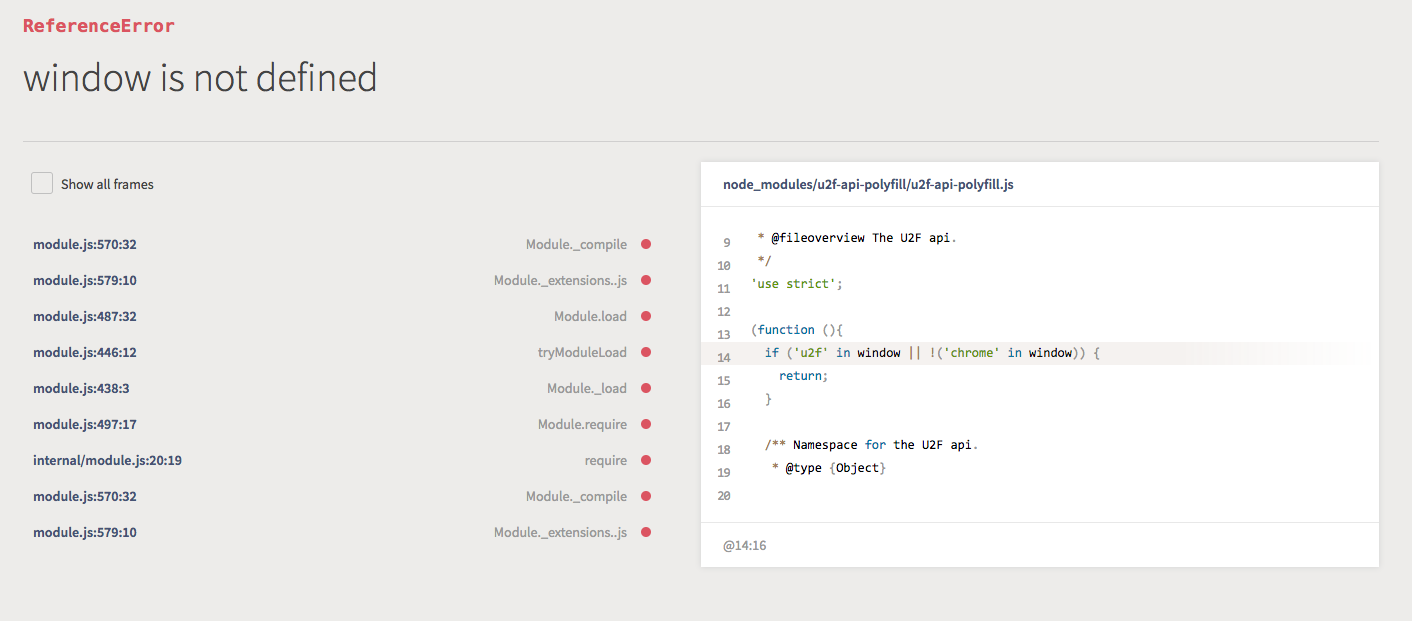The width and height of the screenshot is (1412, 621).
Task: Enable the Show all frames checkbox
Action: click(42, 183)
